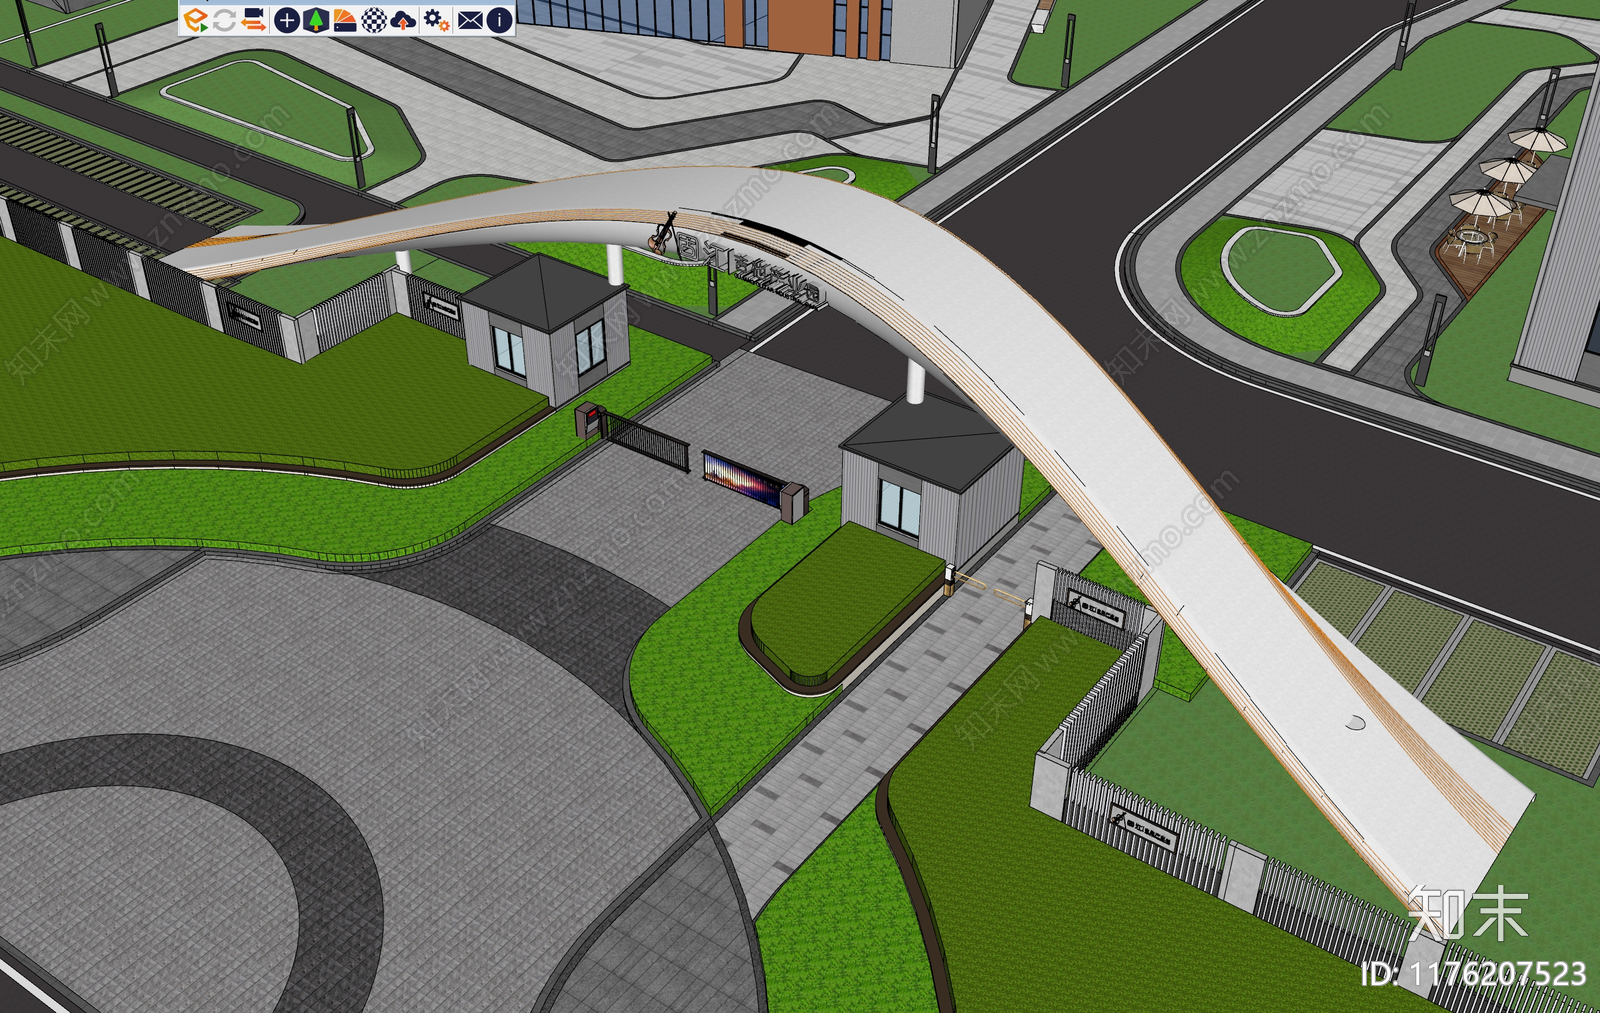
Task: Open the asset library tree icon
Action: click(x=315, y=19)
